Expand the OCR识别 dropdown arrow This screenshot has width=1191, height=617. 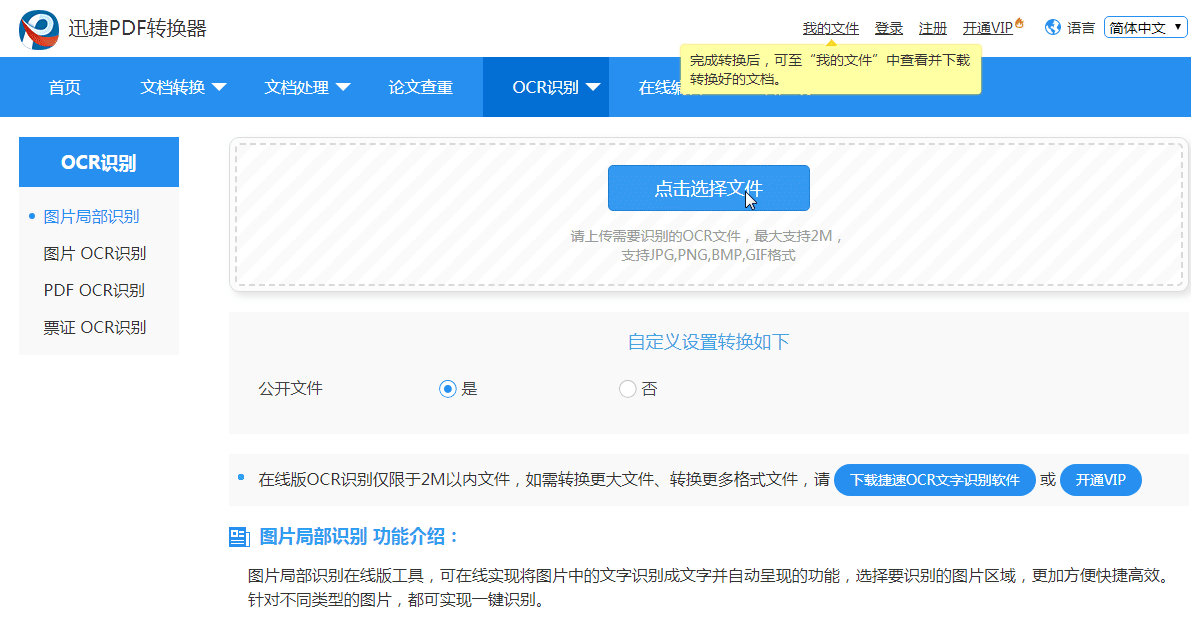coord(596,87)
